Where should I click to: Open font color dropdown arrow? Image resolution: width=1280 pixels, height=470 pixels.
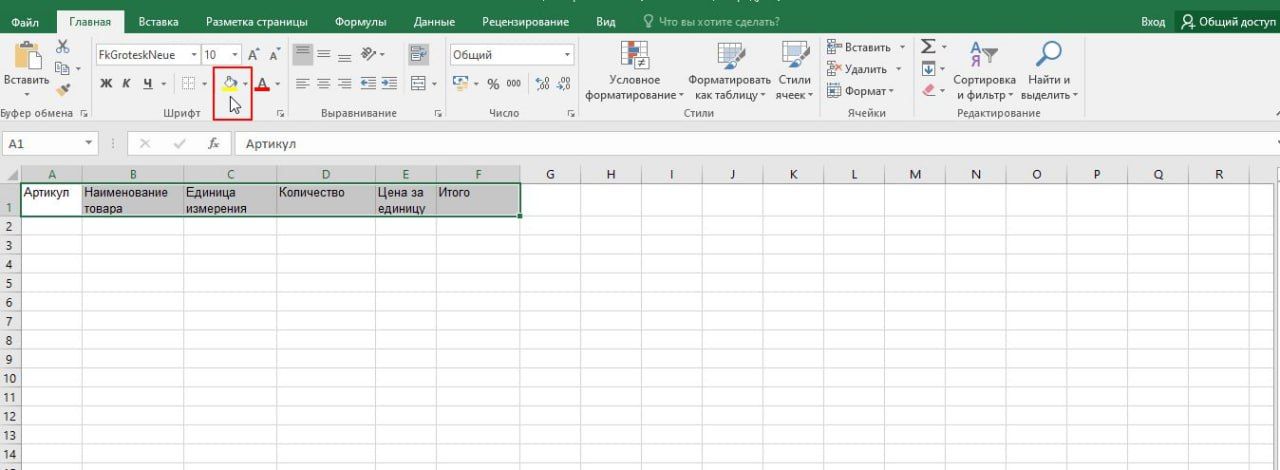coord(278,84)
